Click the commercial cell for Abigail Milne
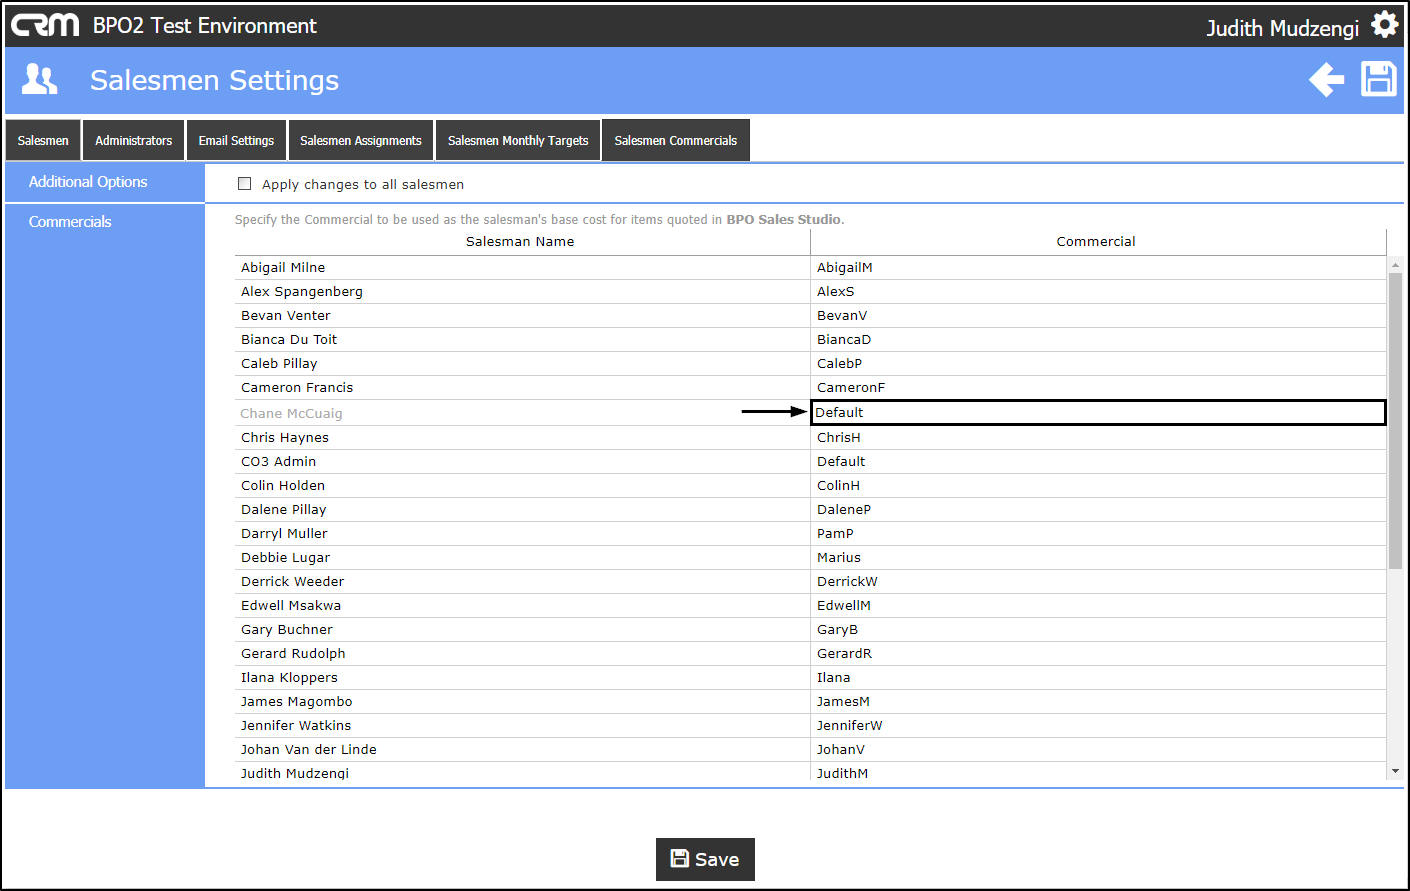Screen dimensions: 1410x891 pos(1098,267)
